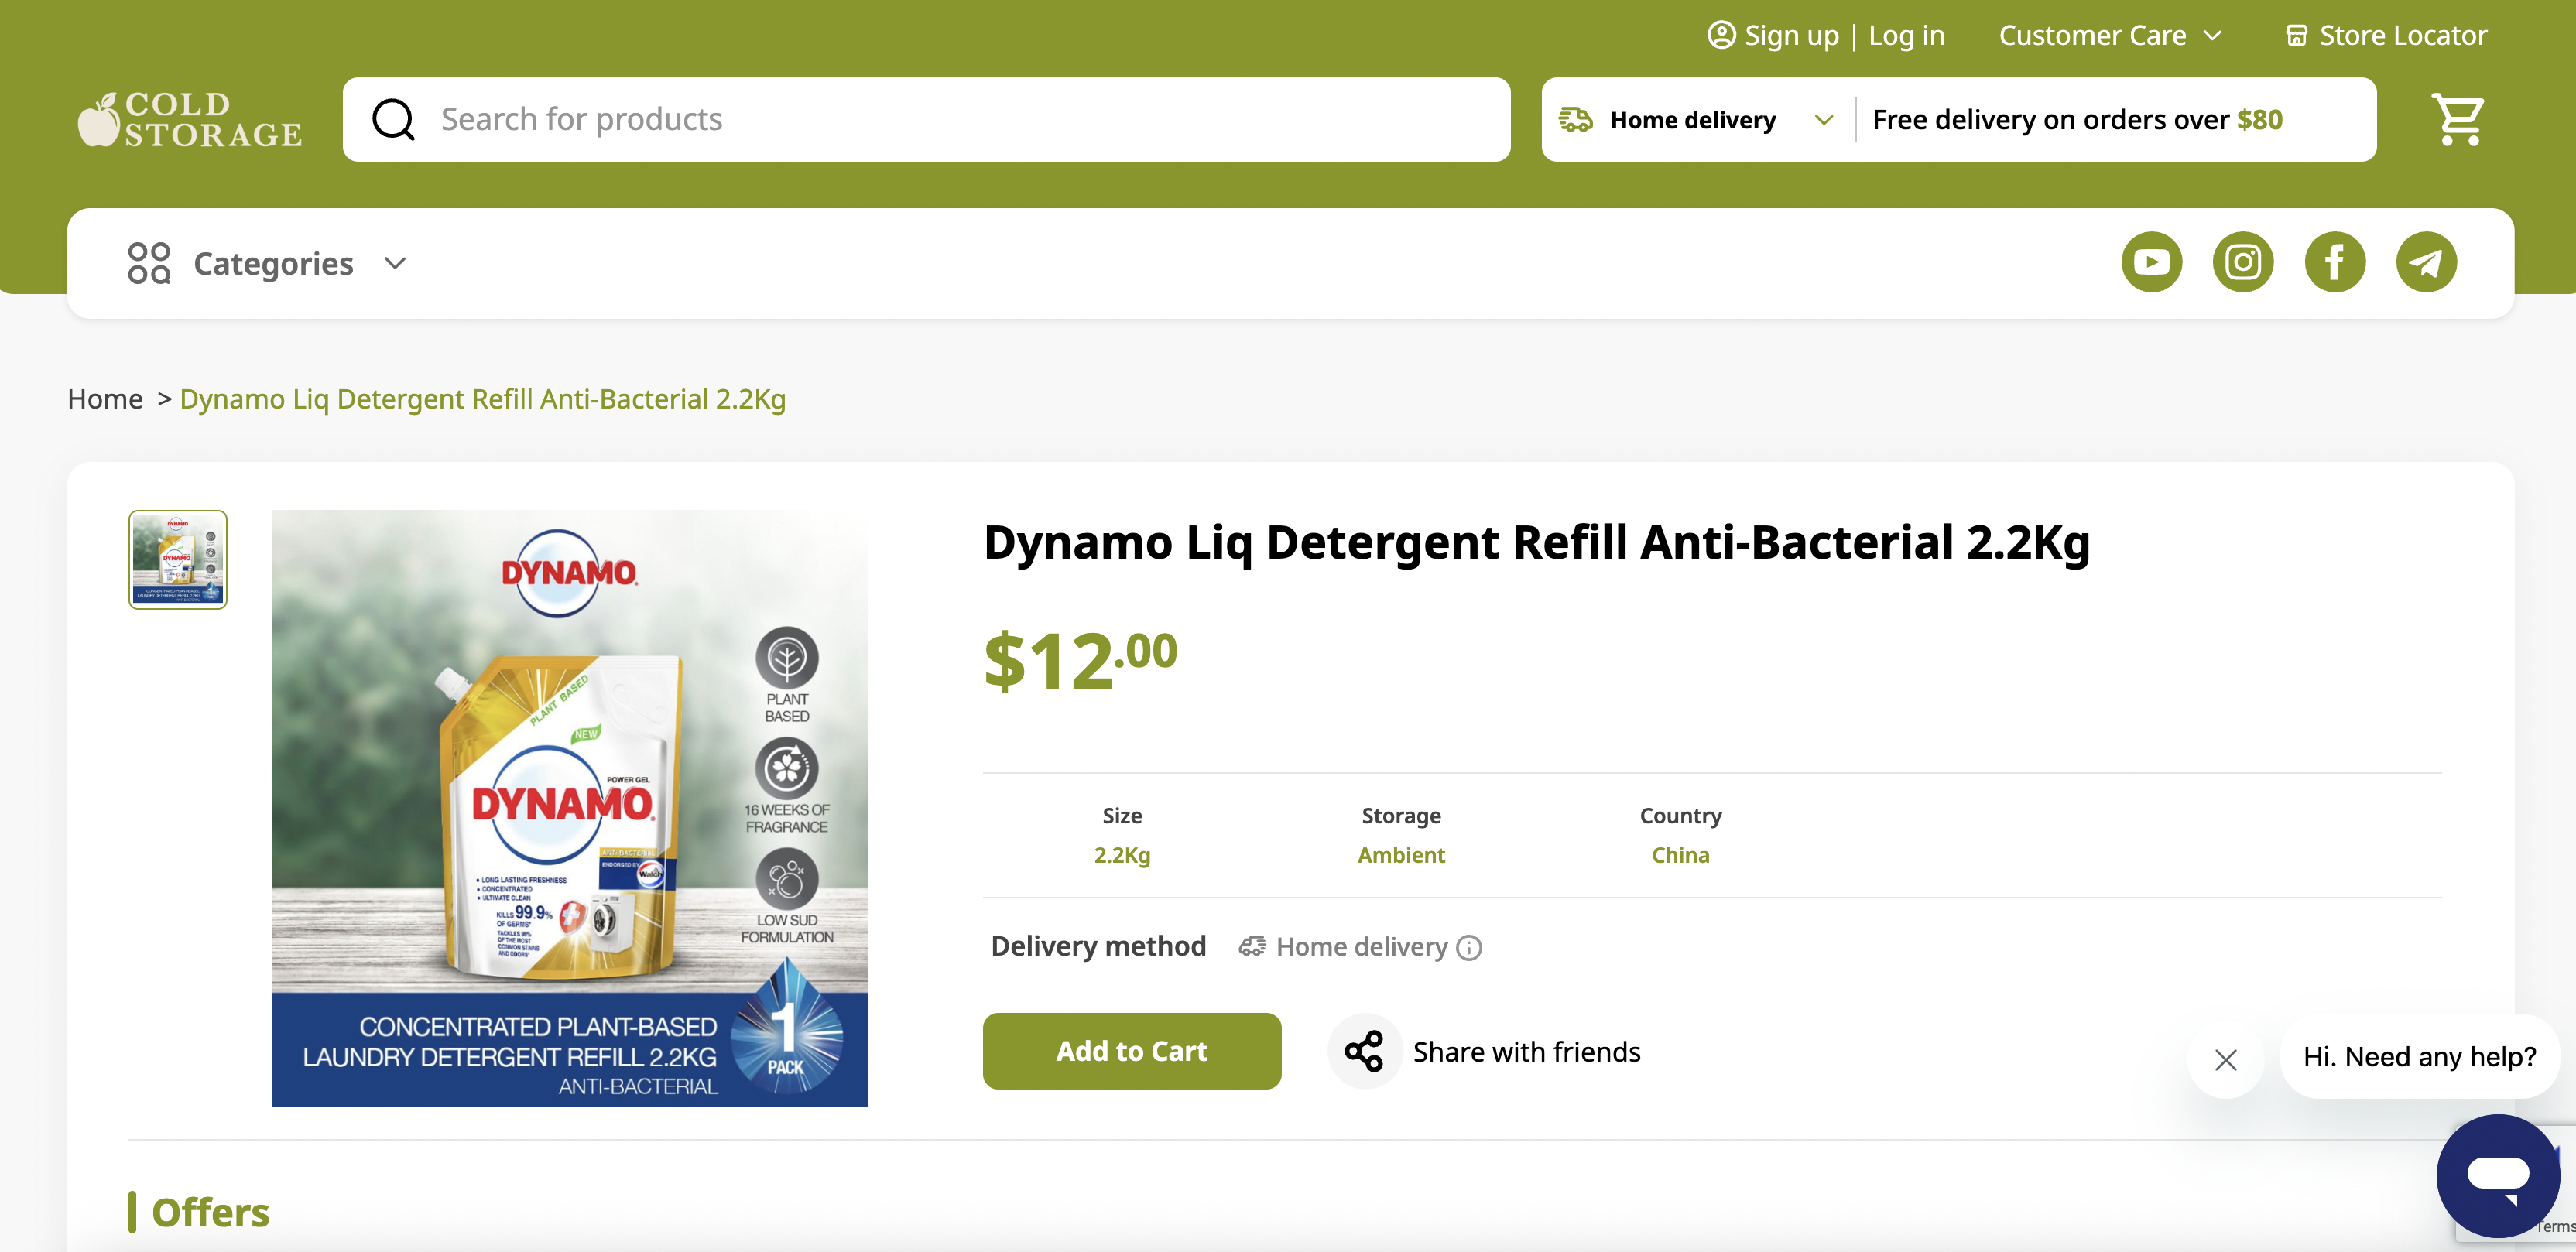Add the detergent to cart

pyautogui.click(x=1132, y=1051)
